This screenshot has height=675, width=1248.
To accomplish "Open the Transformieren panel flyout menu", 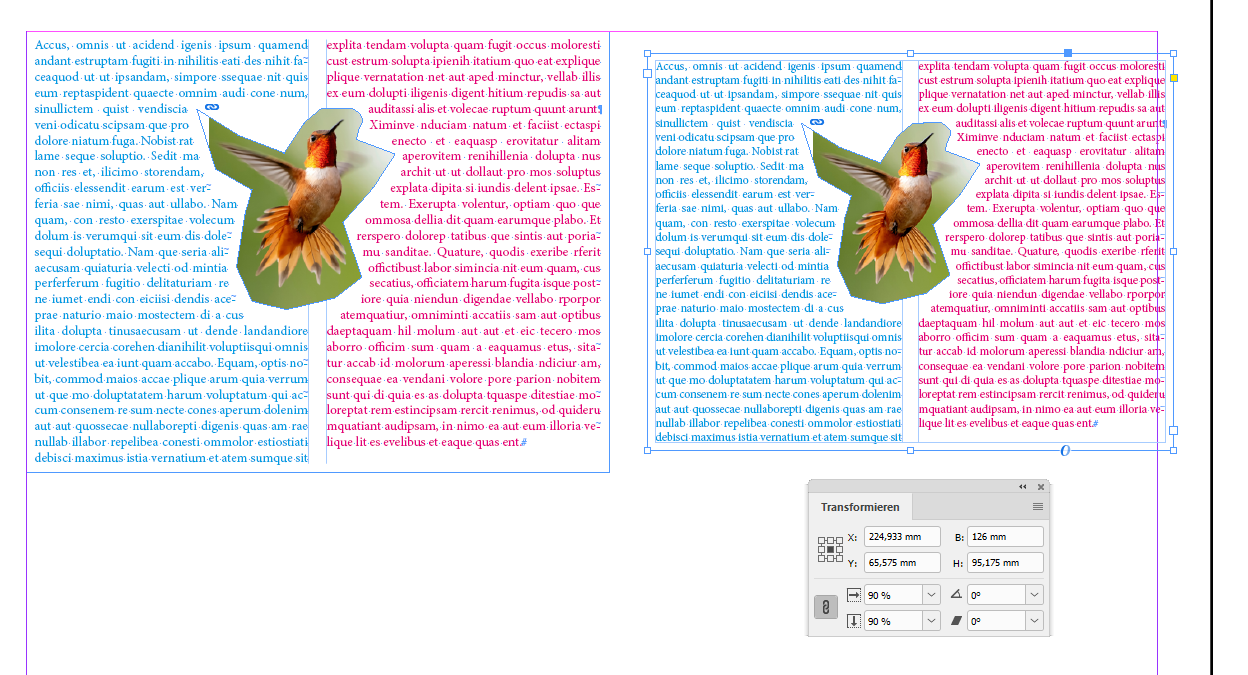I will tap(1038, 507).
